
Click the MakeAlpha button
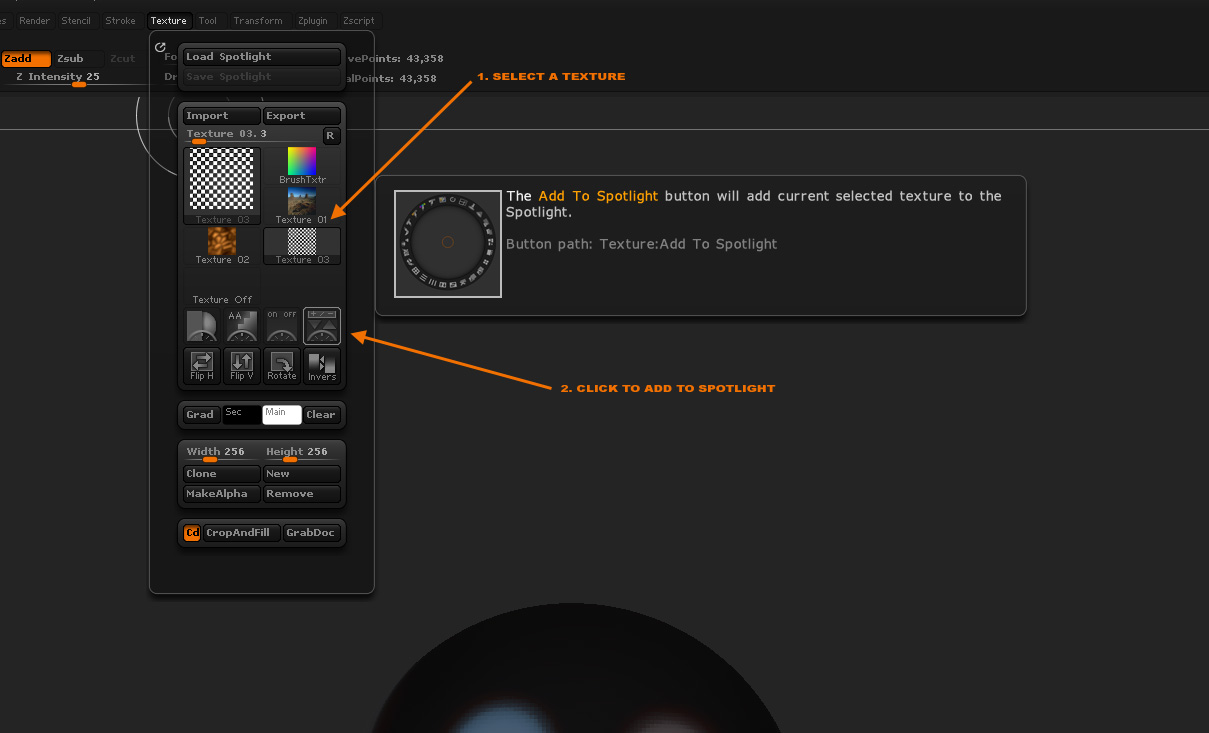(x=220, y=493)
